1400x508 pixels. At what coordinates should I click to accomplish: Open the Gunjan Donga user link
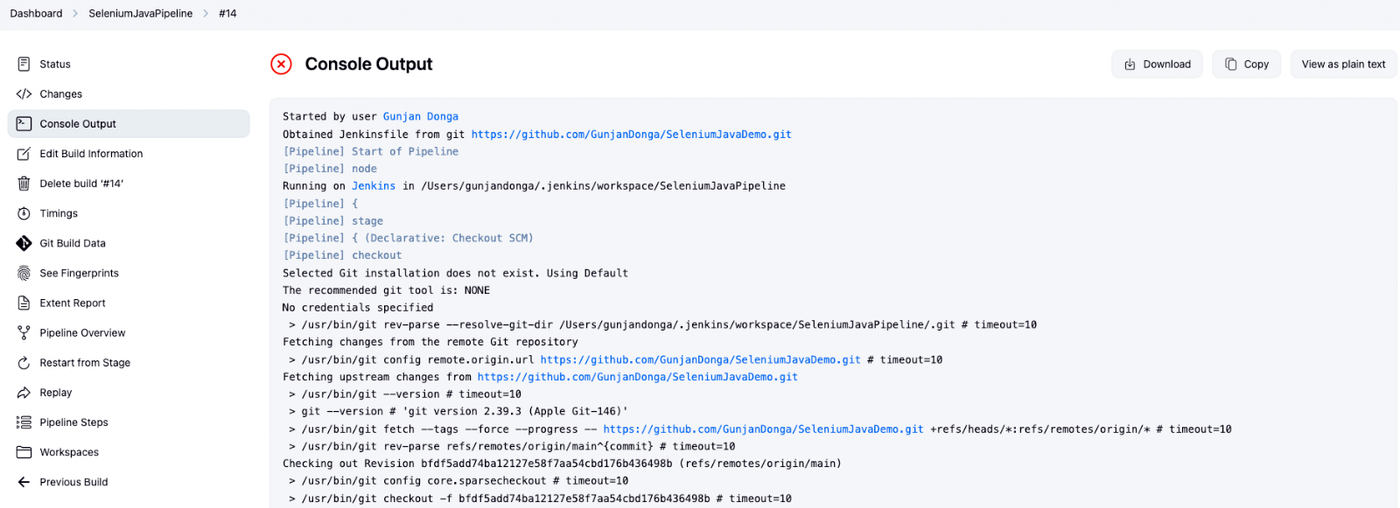[x=421, y=117]
